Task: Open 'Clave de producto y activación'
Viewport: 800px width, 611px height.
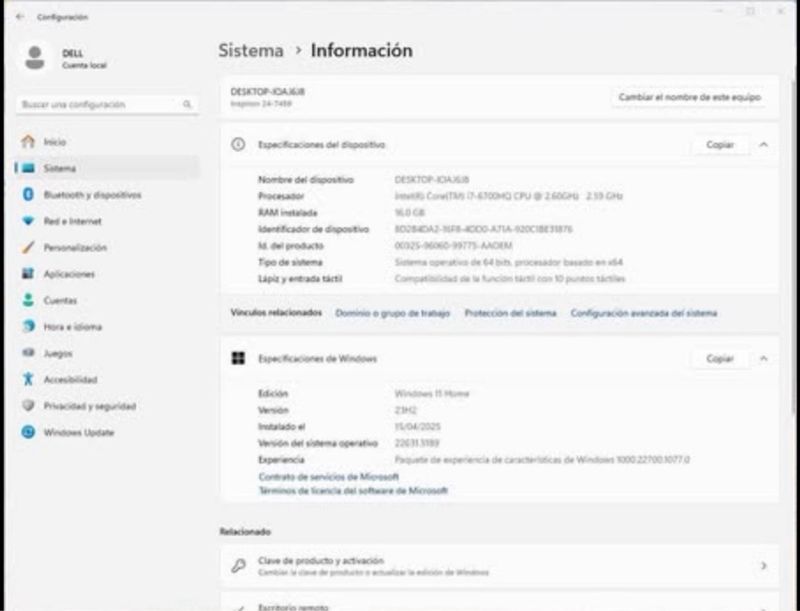Action: coord(500,566)
